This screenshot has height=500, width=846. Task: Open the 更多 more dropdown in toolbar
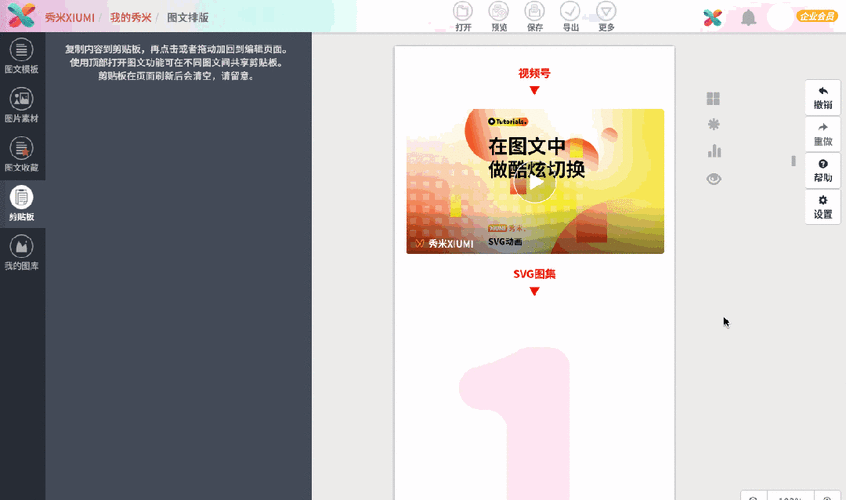point(606,17)
